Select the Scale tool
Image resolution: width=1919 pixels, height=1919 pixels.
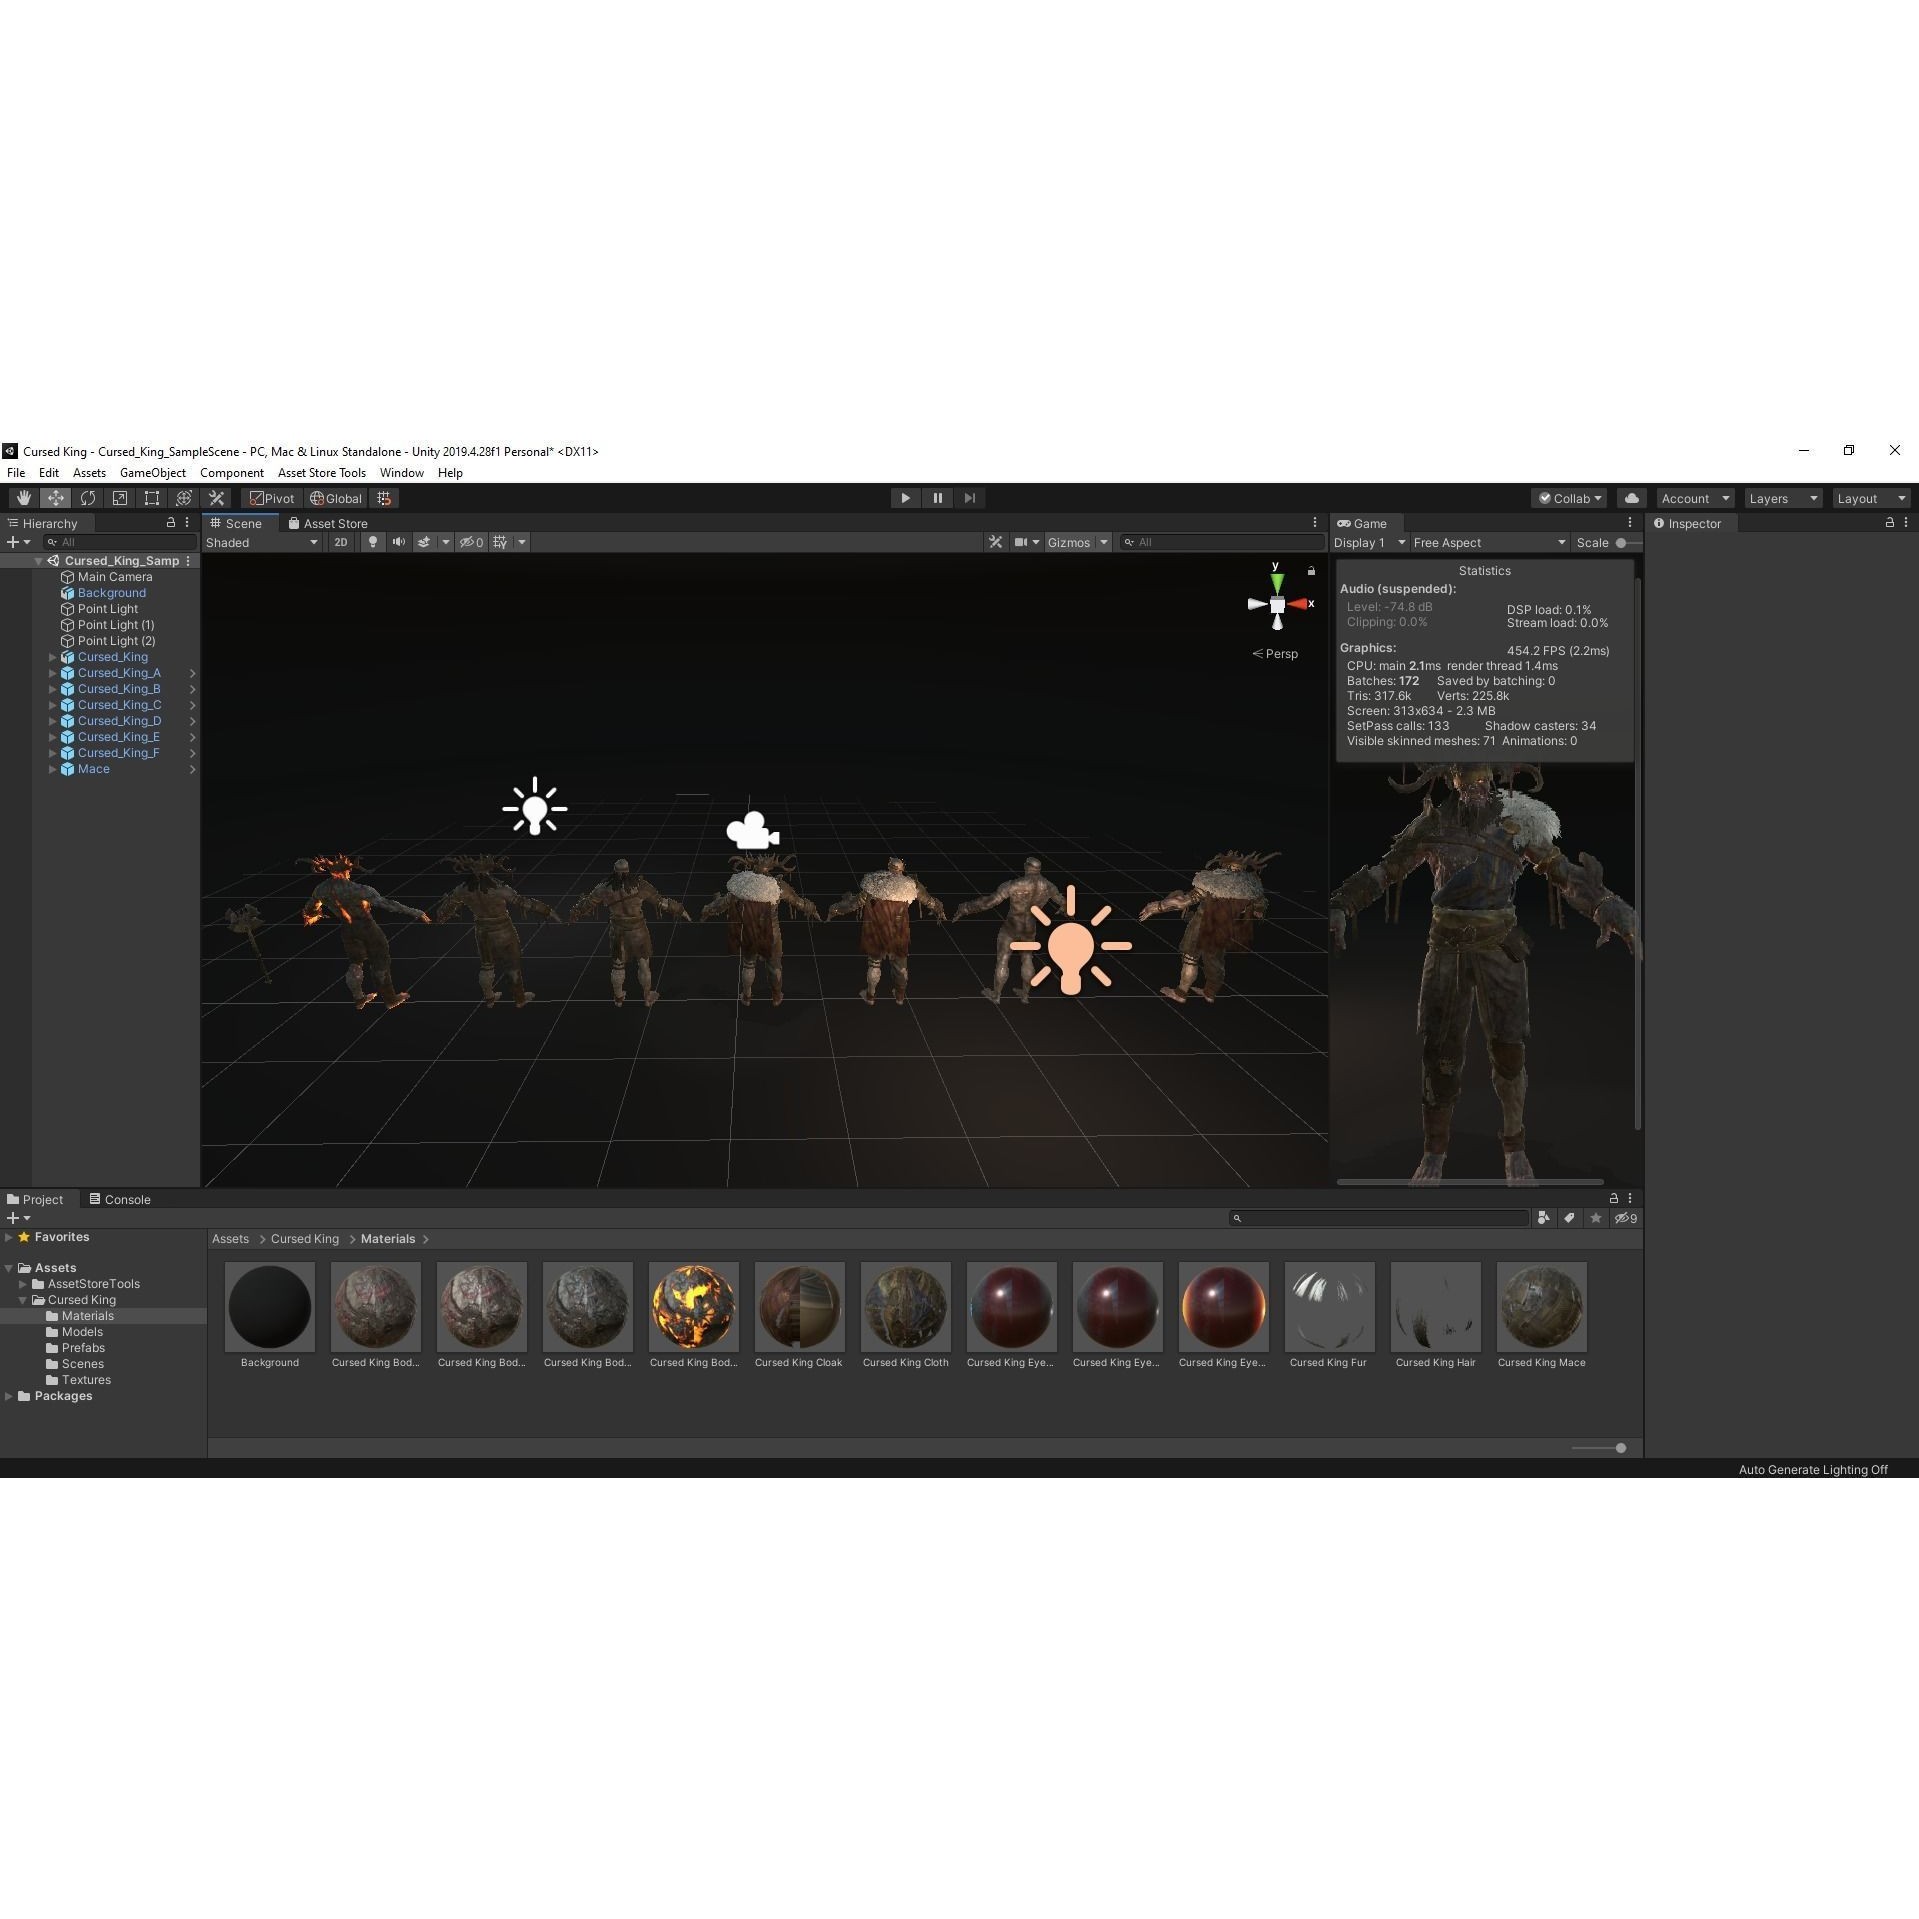point(120,497)
